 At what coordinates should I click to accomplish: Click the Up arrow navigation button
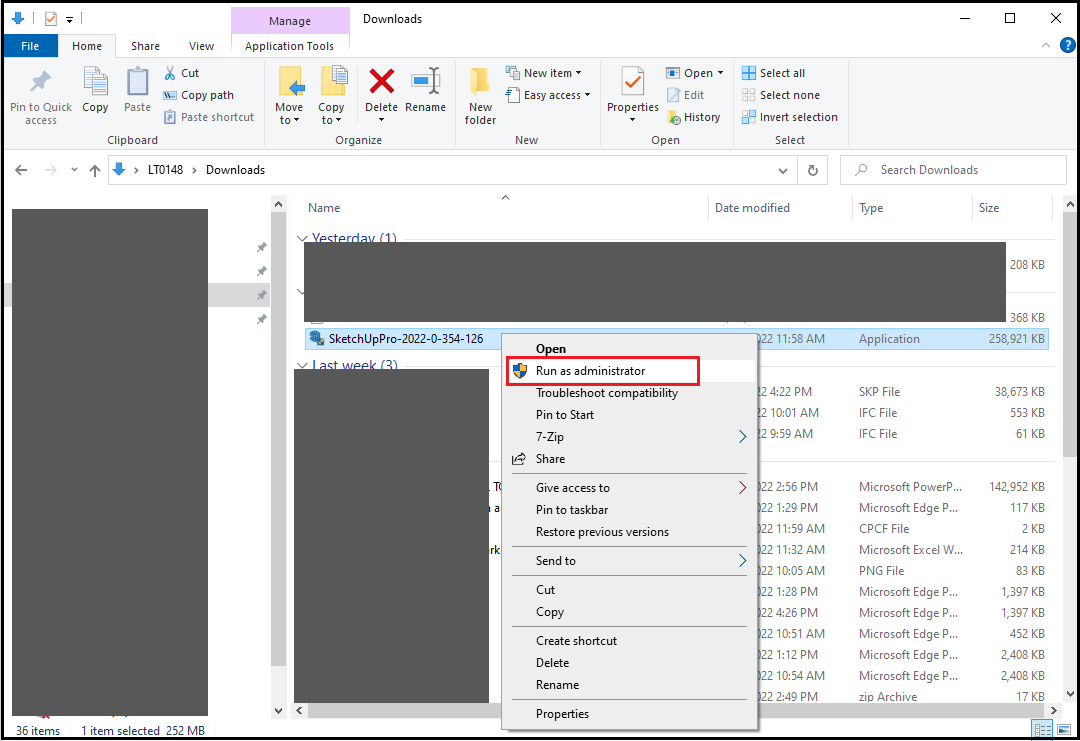(95, 170)
